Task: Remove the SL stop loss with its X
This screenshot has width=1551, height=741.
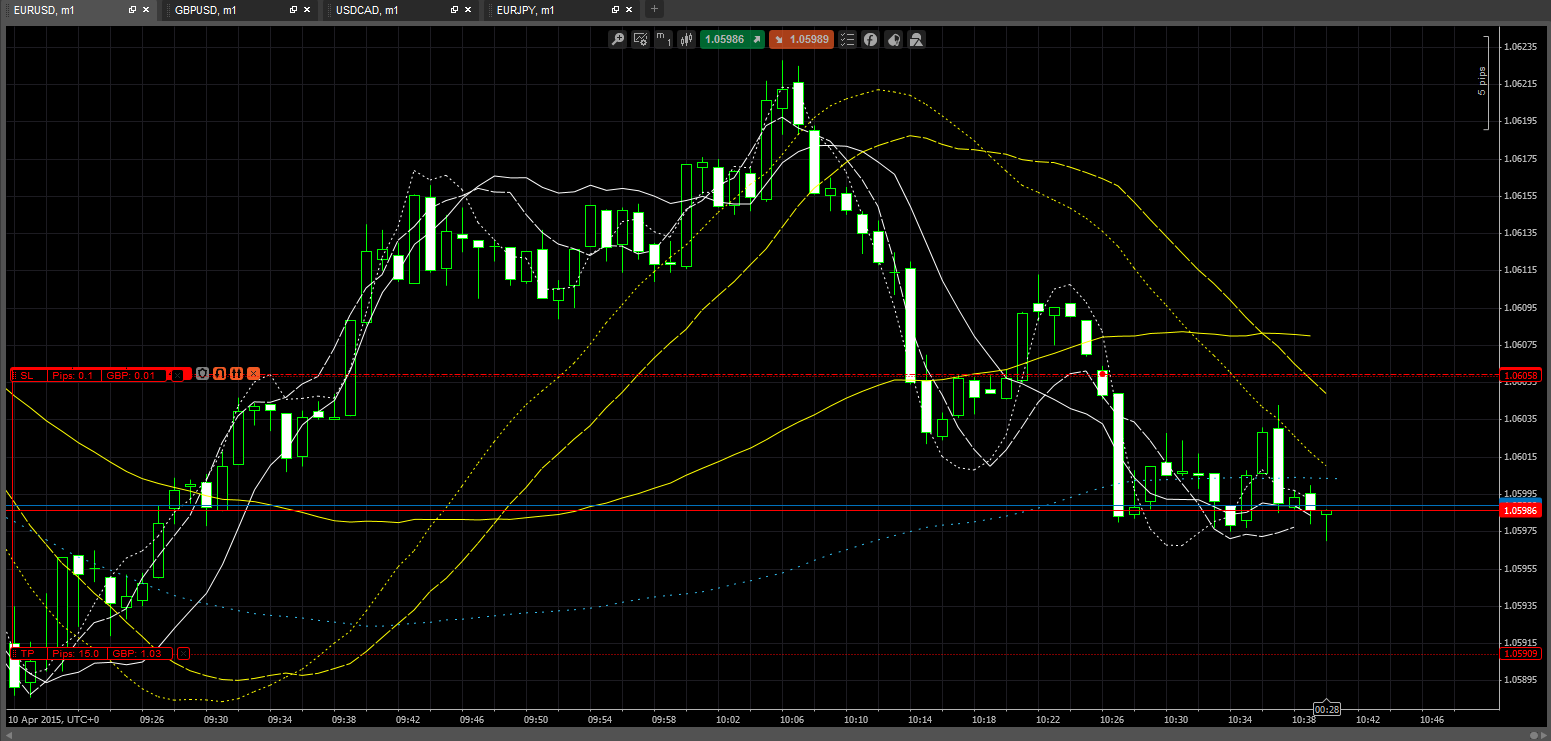Action: (x=177, y=374)
